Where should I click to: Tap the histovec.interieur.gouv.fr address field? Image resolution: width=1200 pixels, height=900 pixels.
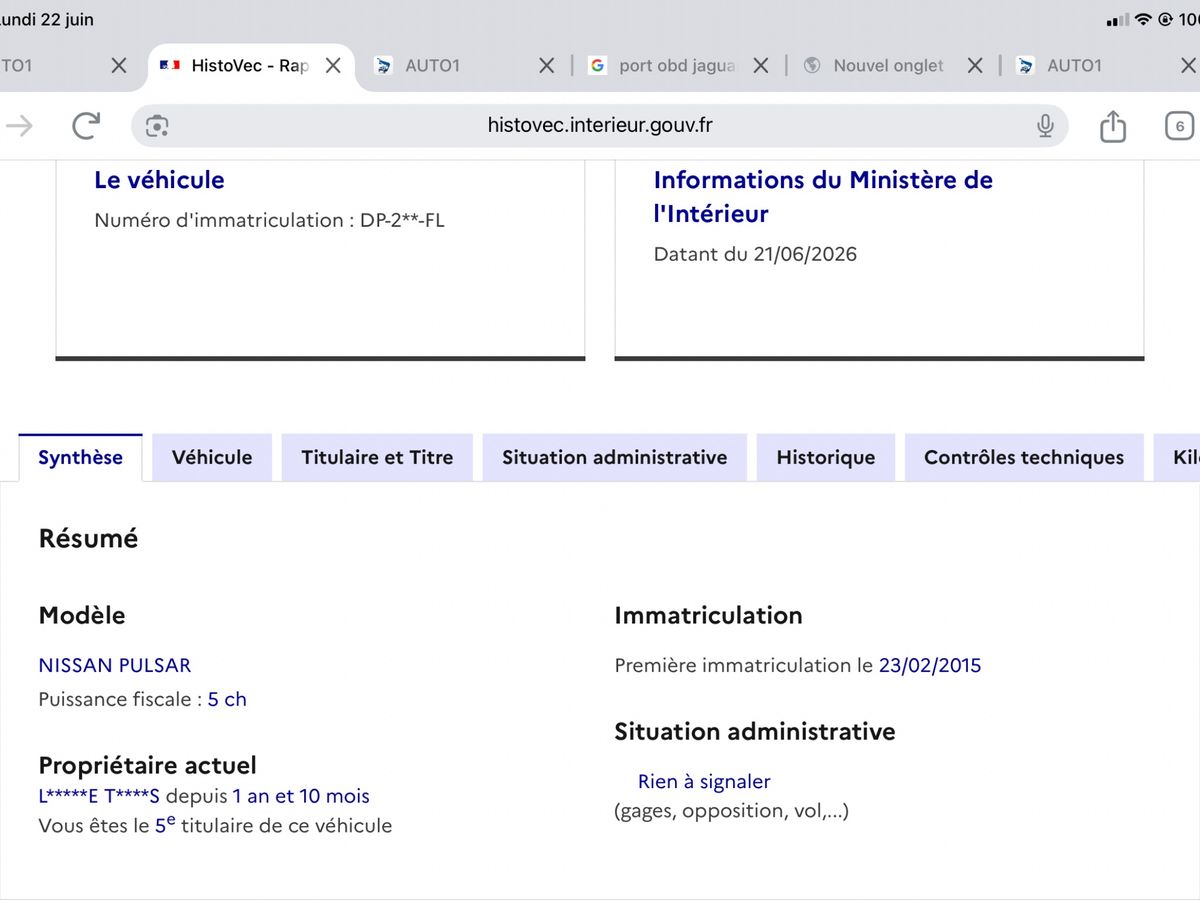(x=600, y=125)
